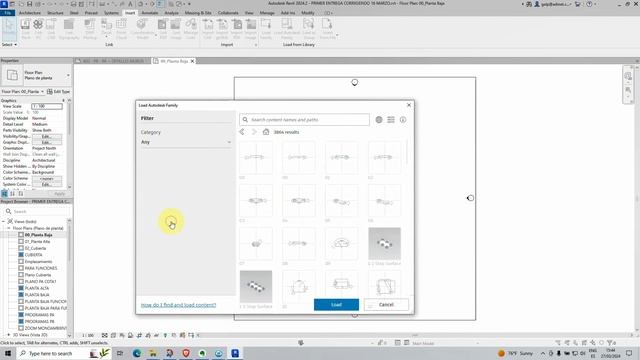Click the Print icon in quick access toolbar
Screen dimensions: 640x360
tap(73, 4)
